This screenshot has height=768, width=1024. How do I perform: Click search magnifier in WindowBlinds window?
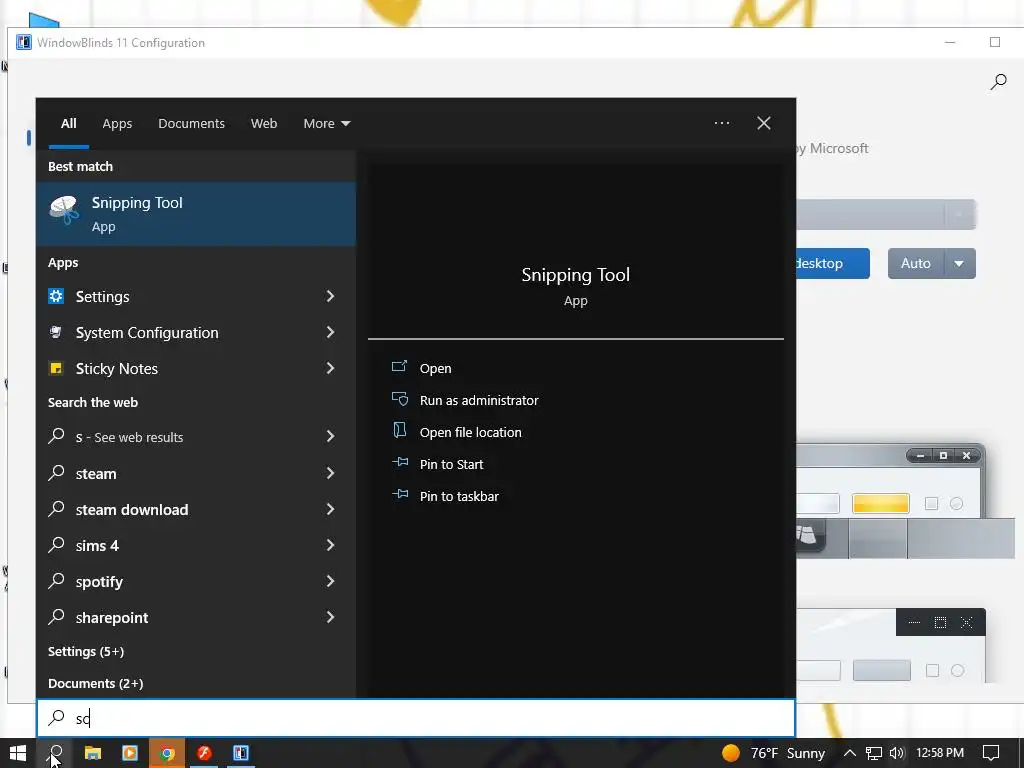(998, 82)
